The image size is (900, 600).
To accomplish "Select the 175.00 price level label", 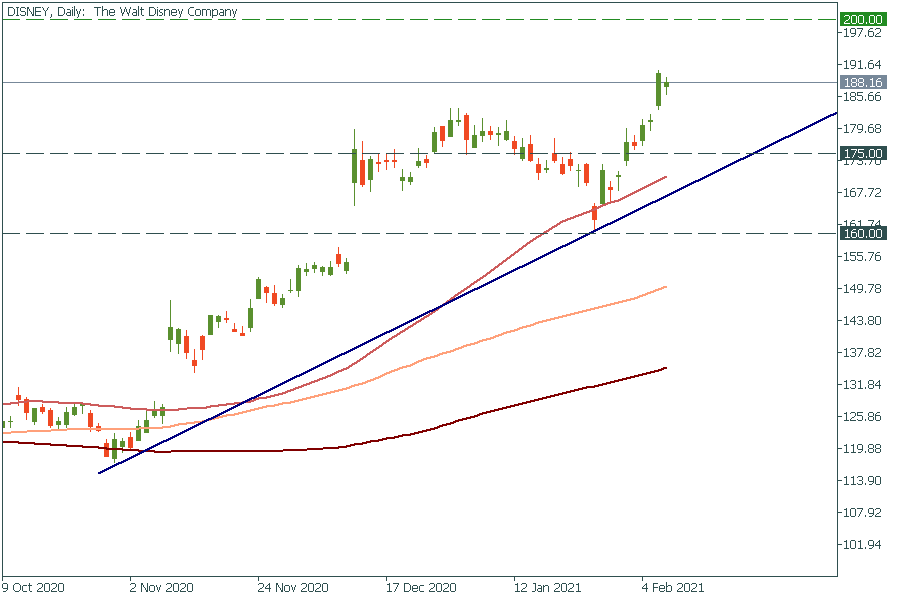I will tap(862, 153).
